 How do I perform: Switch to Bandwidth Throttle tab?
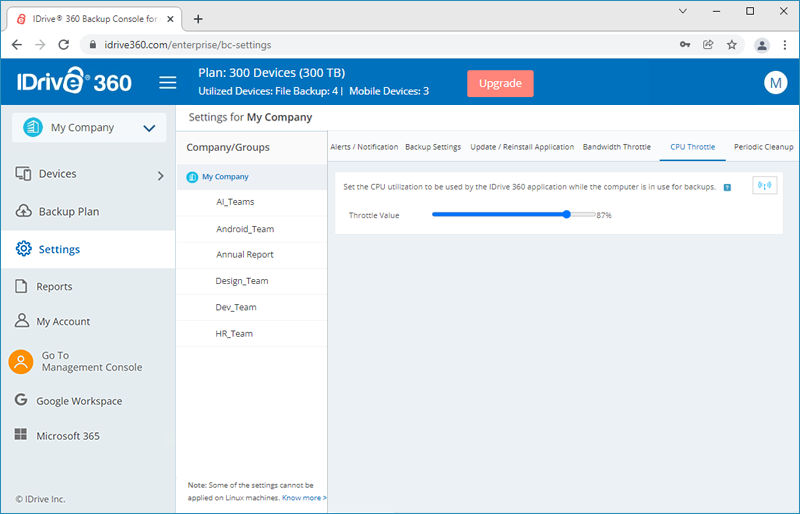pyautogui.click(x=616, y=147)
